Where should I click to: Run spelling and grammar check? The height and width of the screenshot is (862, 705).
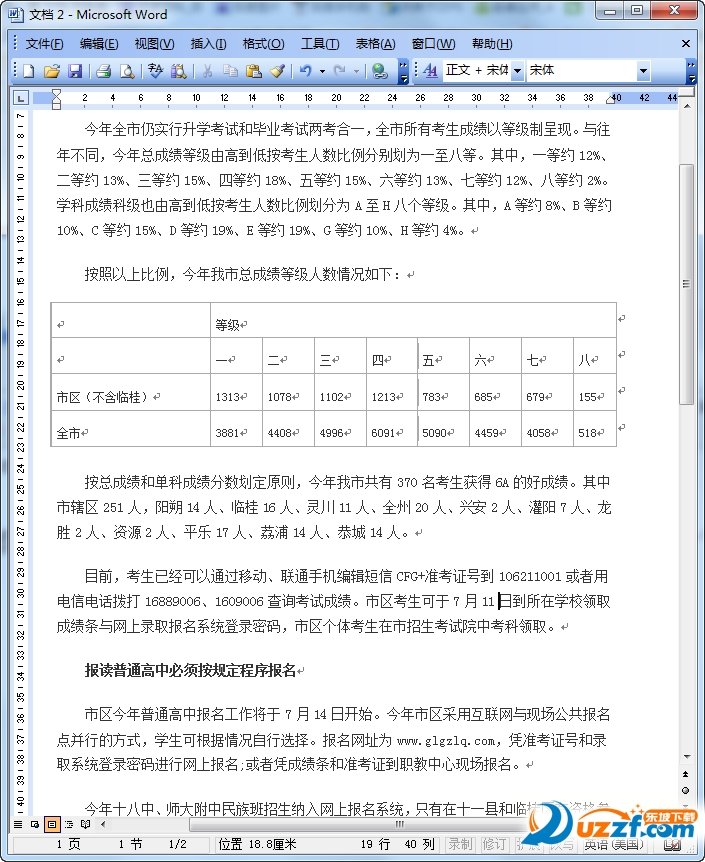coord(156,70)
